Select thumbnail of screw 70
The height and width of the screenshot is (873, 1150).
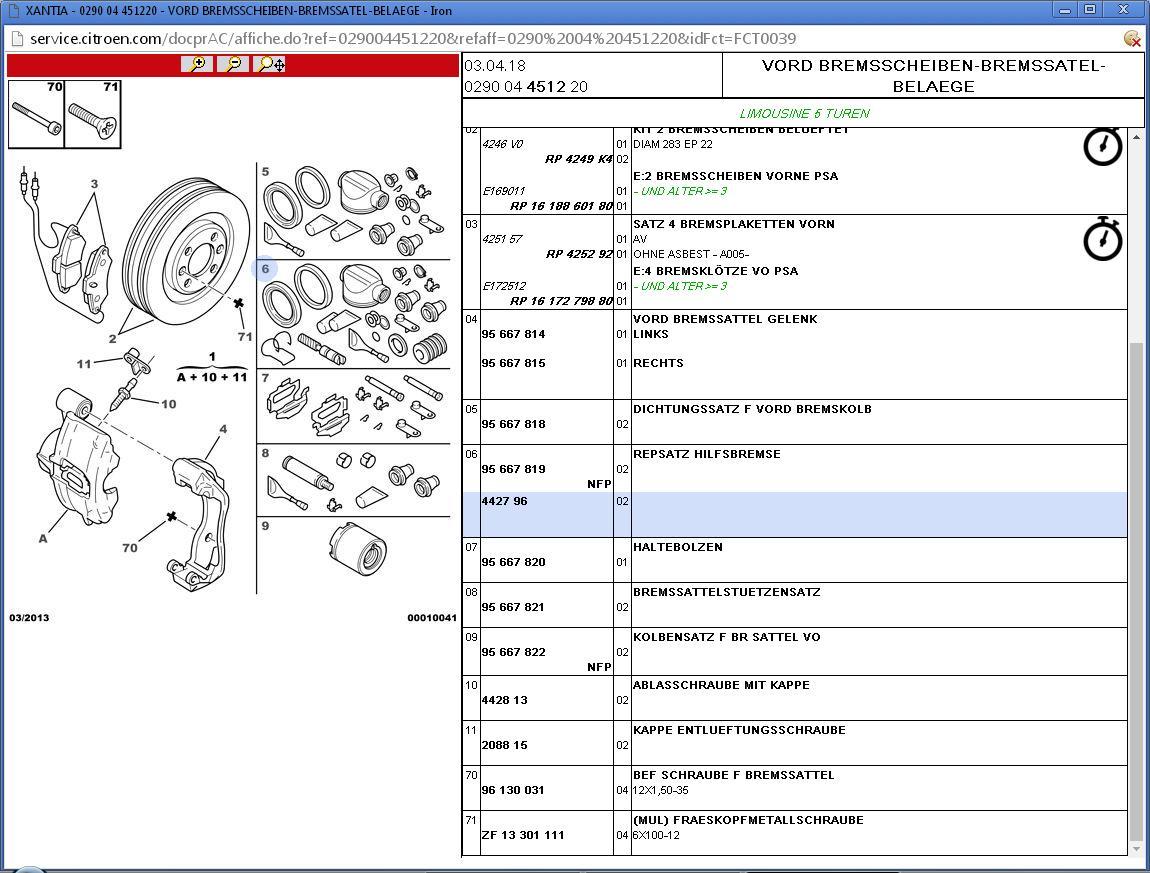click(37, 114)
